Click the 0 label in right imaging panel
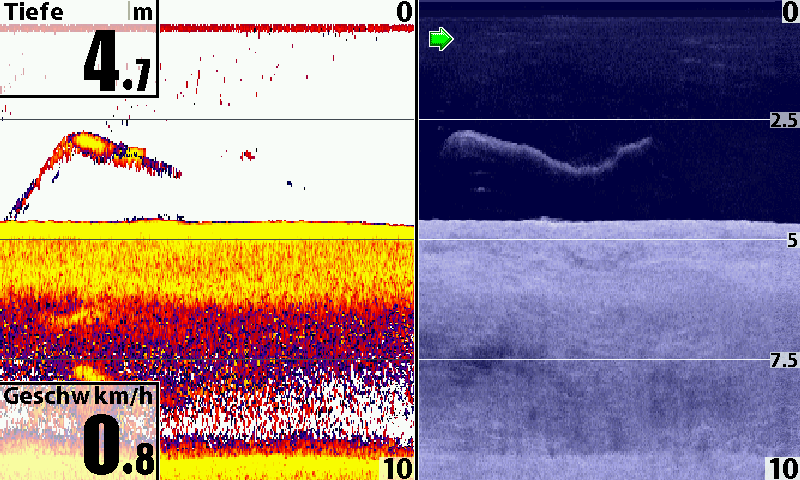 tap(790, 12)
